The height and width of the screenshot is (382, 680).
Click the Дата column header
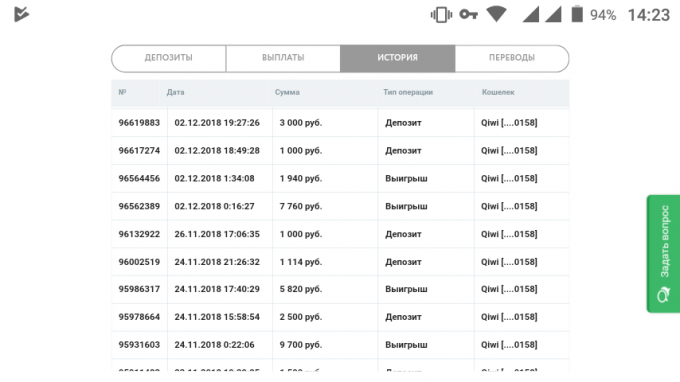point(175,92)
